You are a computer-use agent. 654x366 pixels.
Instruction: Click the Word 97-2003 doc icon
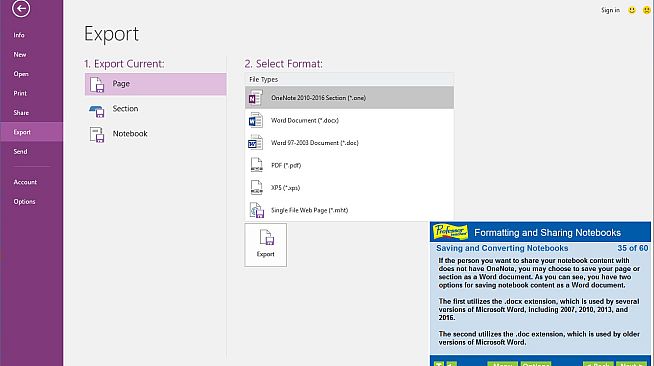(x=255, y=143)
